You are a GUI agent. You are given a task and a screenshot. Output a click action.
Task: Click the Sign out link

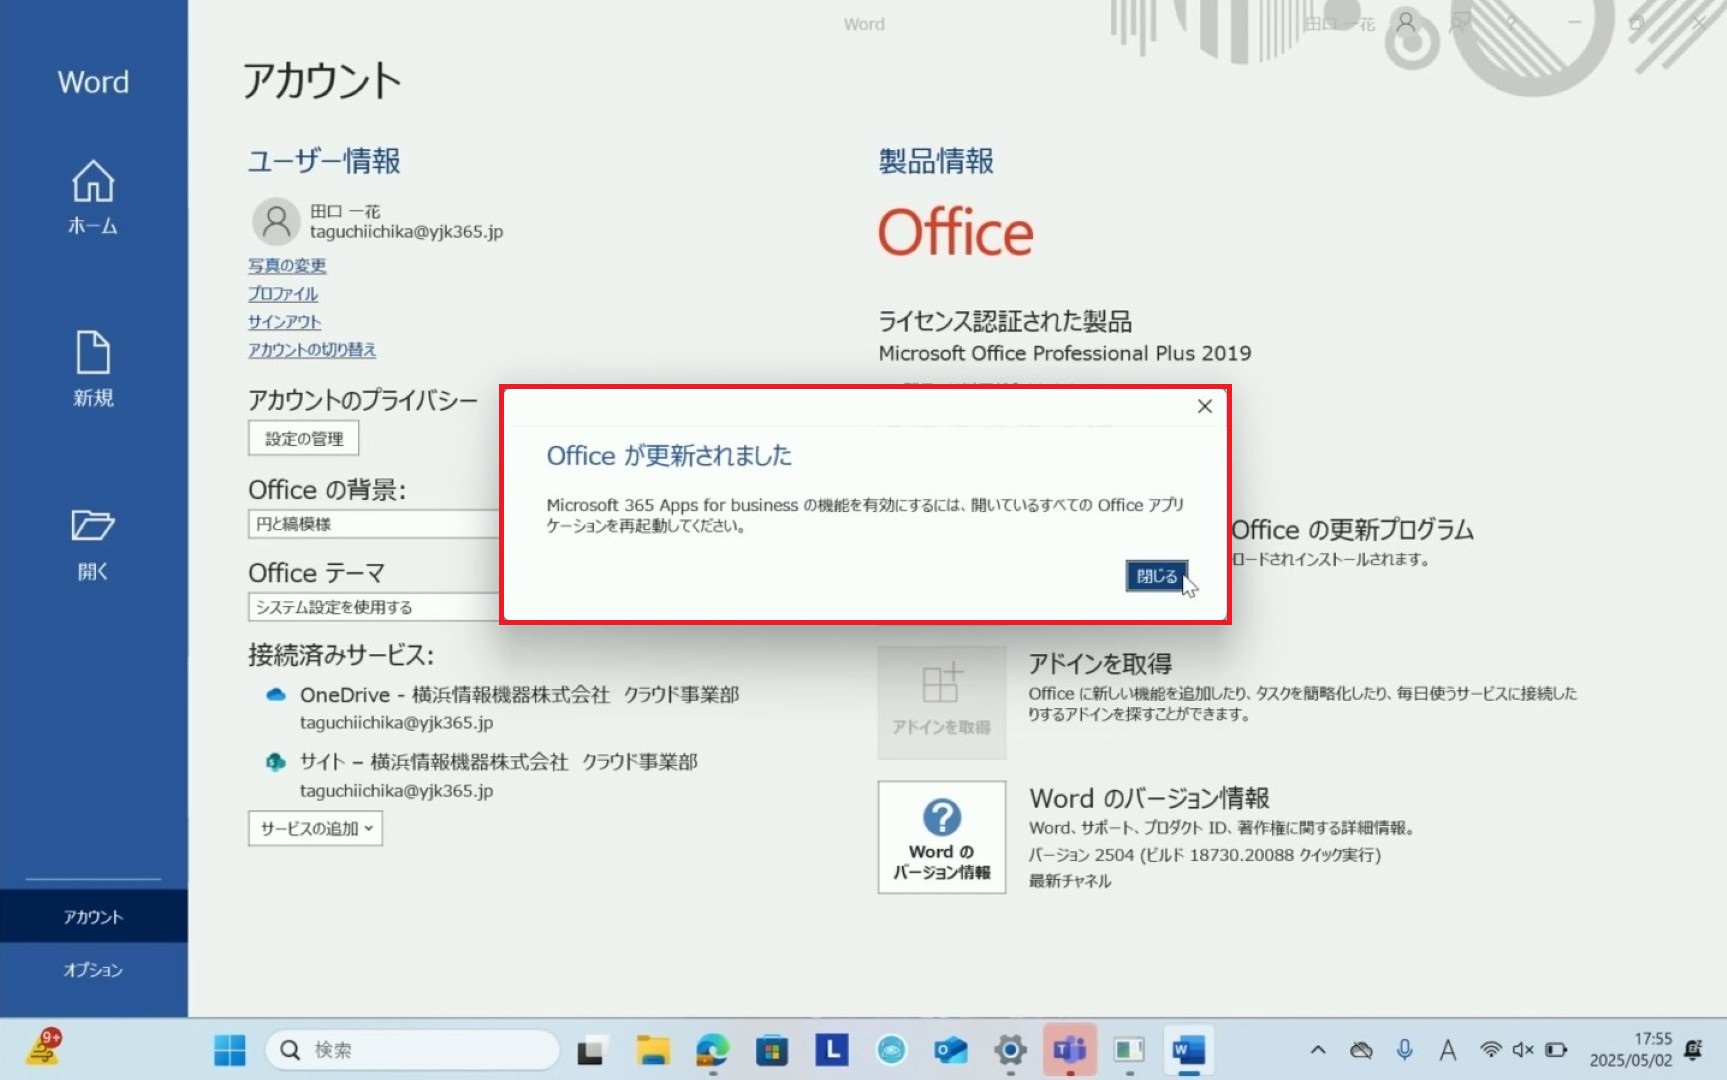pyautogui.click(x=285, y=321)
